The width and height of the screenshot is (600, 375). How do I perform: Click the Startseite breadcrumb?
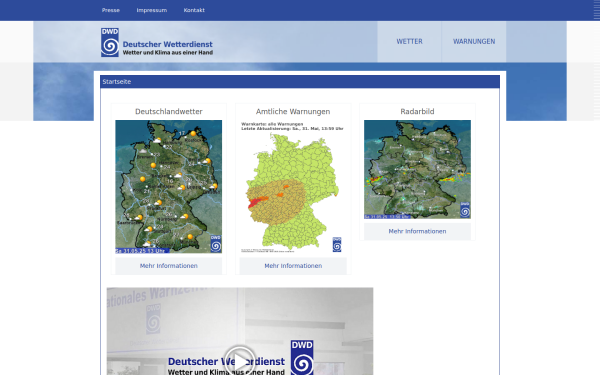point(117,82)
